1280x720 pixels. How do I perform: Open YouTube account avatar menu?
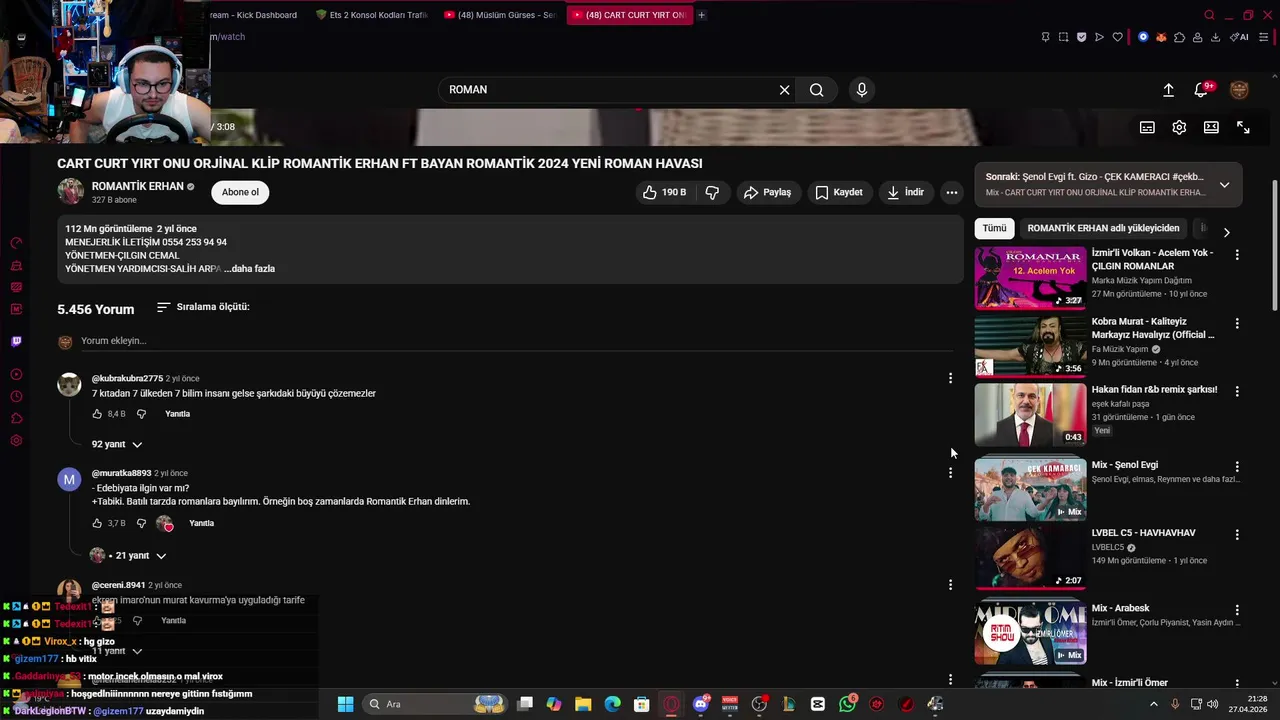coord(1239,90)
